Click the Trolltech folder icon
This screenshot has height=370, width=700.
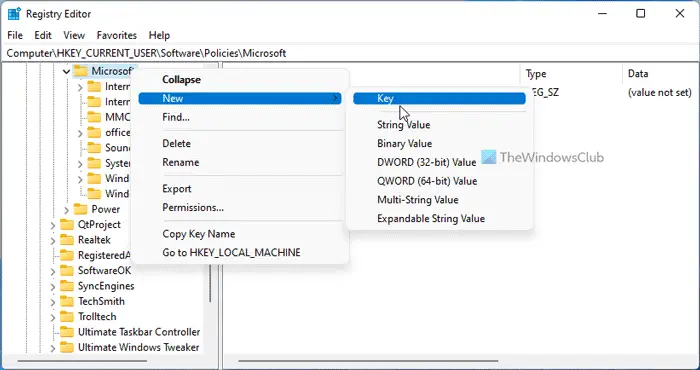(x=67, y=316)
